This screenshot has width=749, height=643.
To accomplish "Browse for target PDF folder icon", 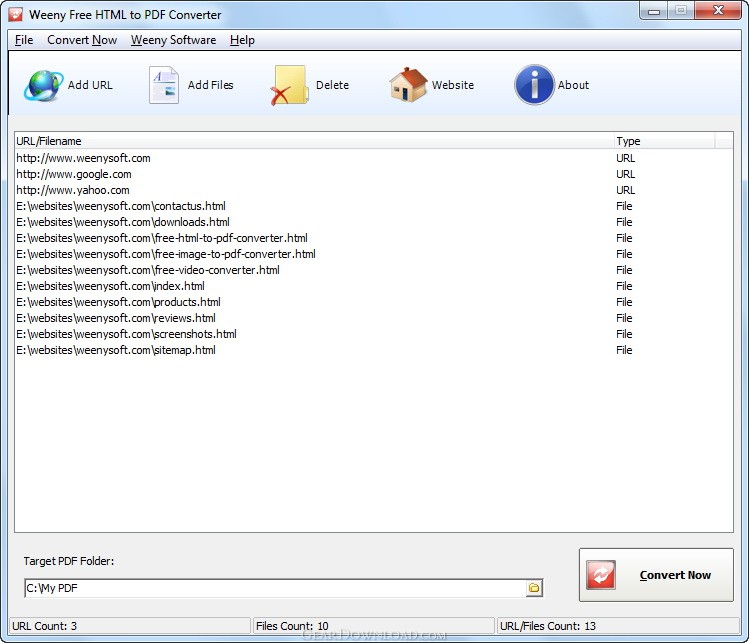I will tap(534, 588).
